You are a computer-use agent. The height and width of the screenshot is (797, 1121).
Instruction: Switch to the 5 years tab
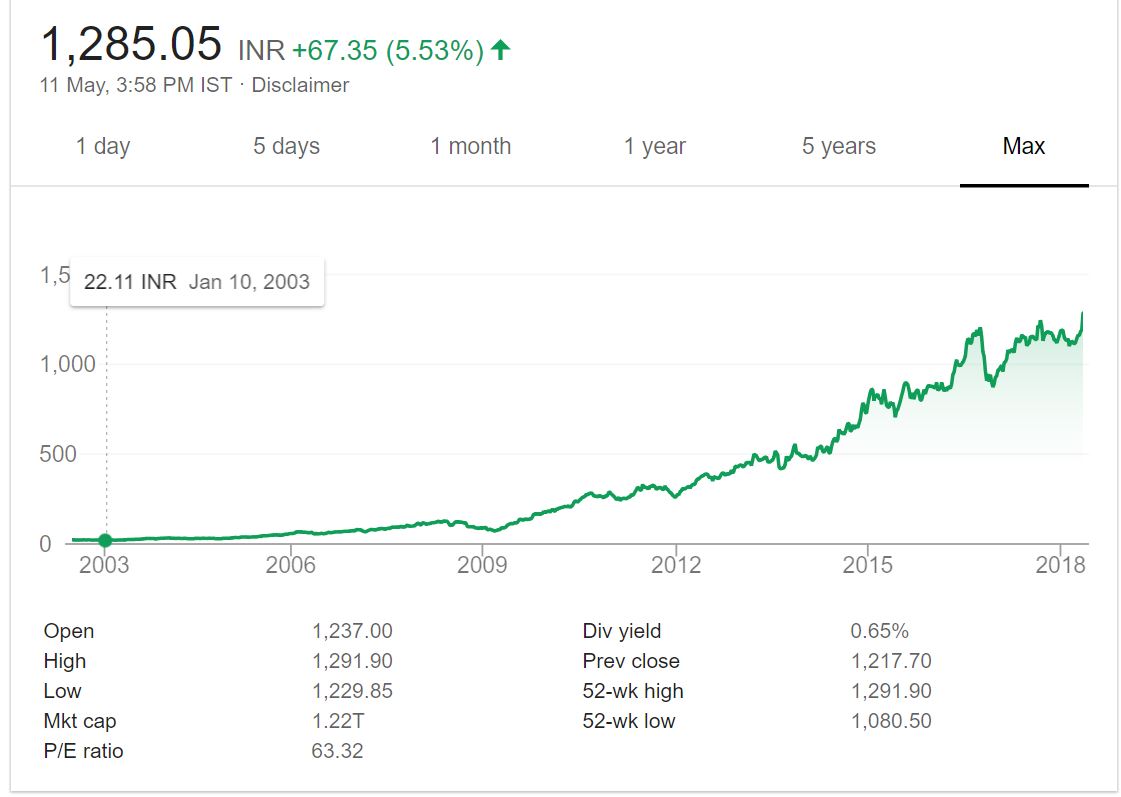[x=838, y=146]
